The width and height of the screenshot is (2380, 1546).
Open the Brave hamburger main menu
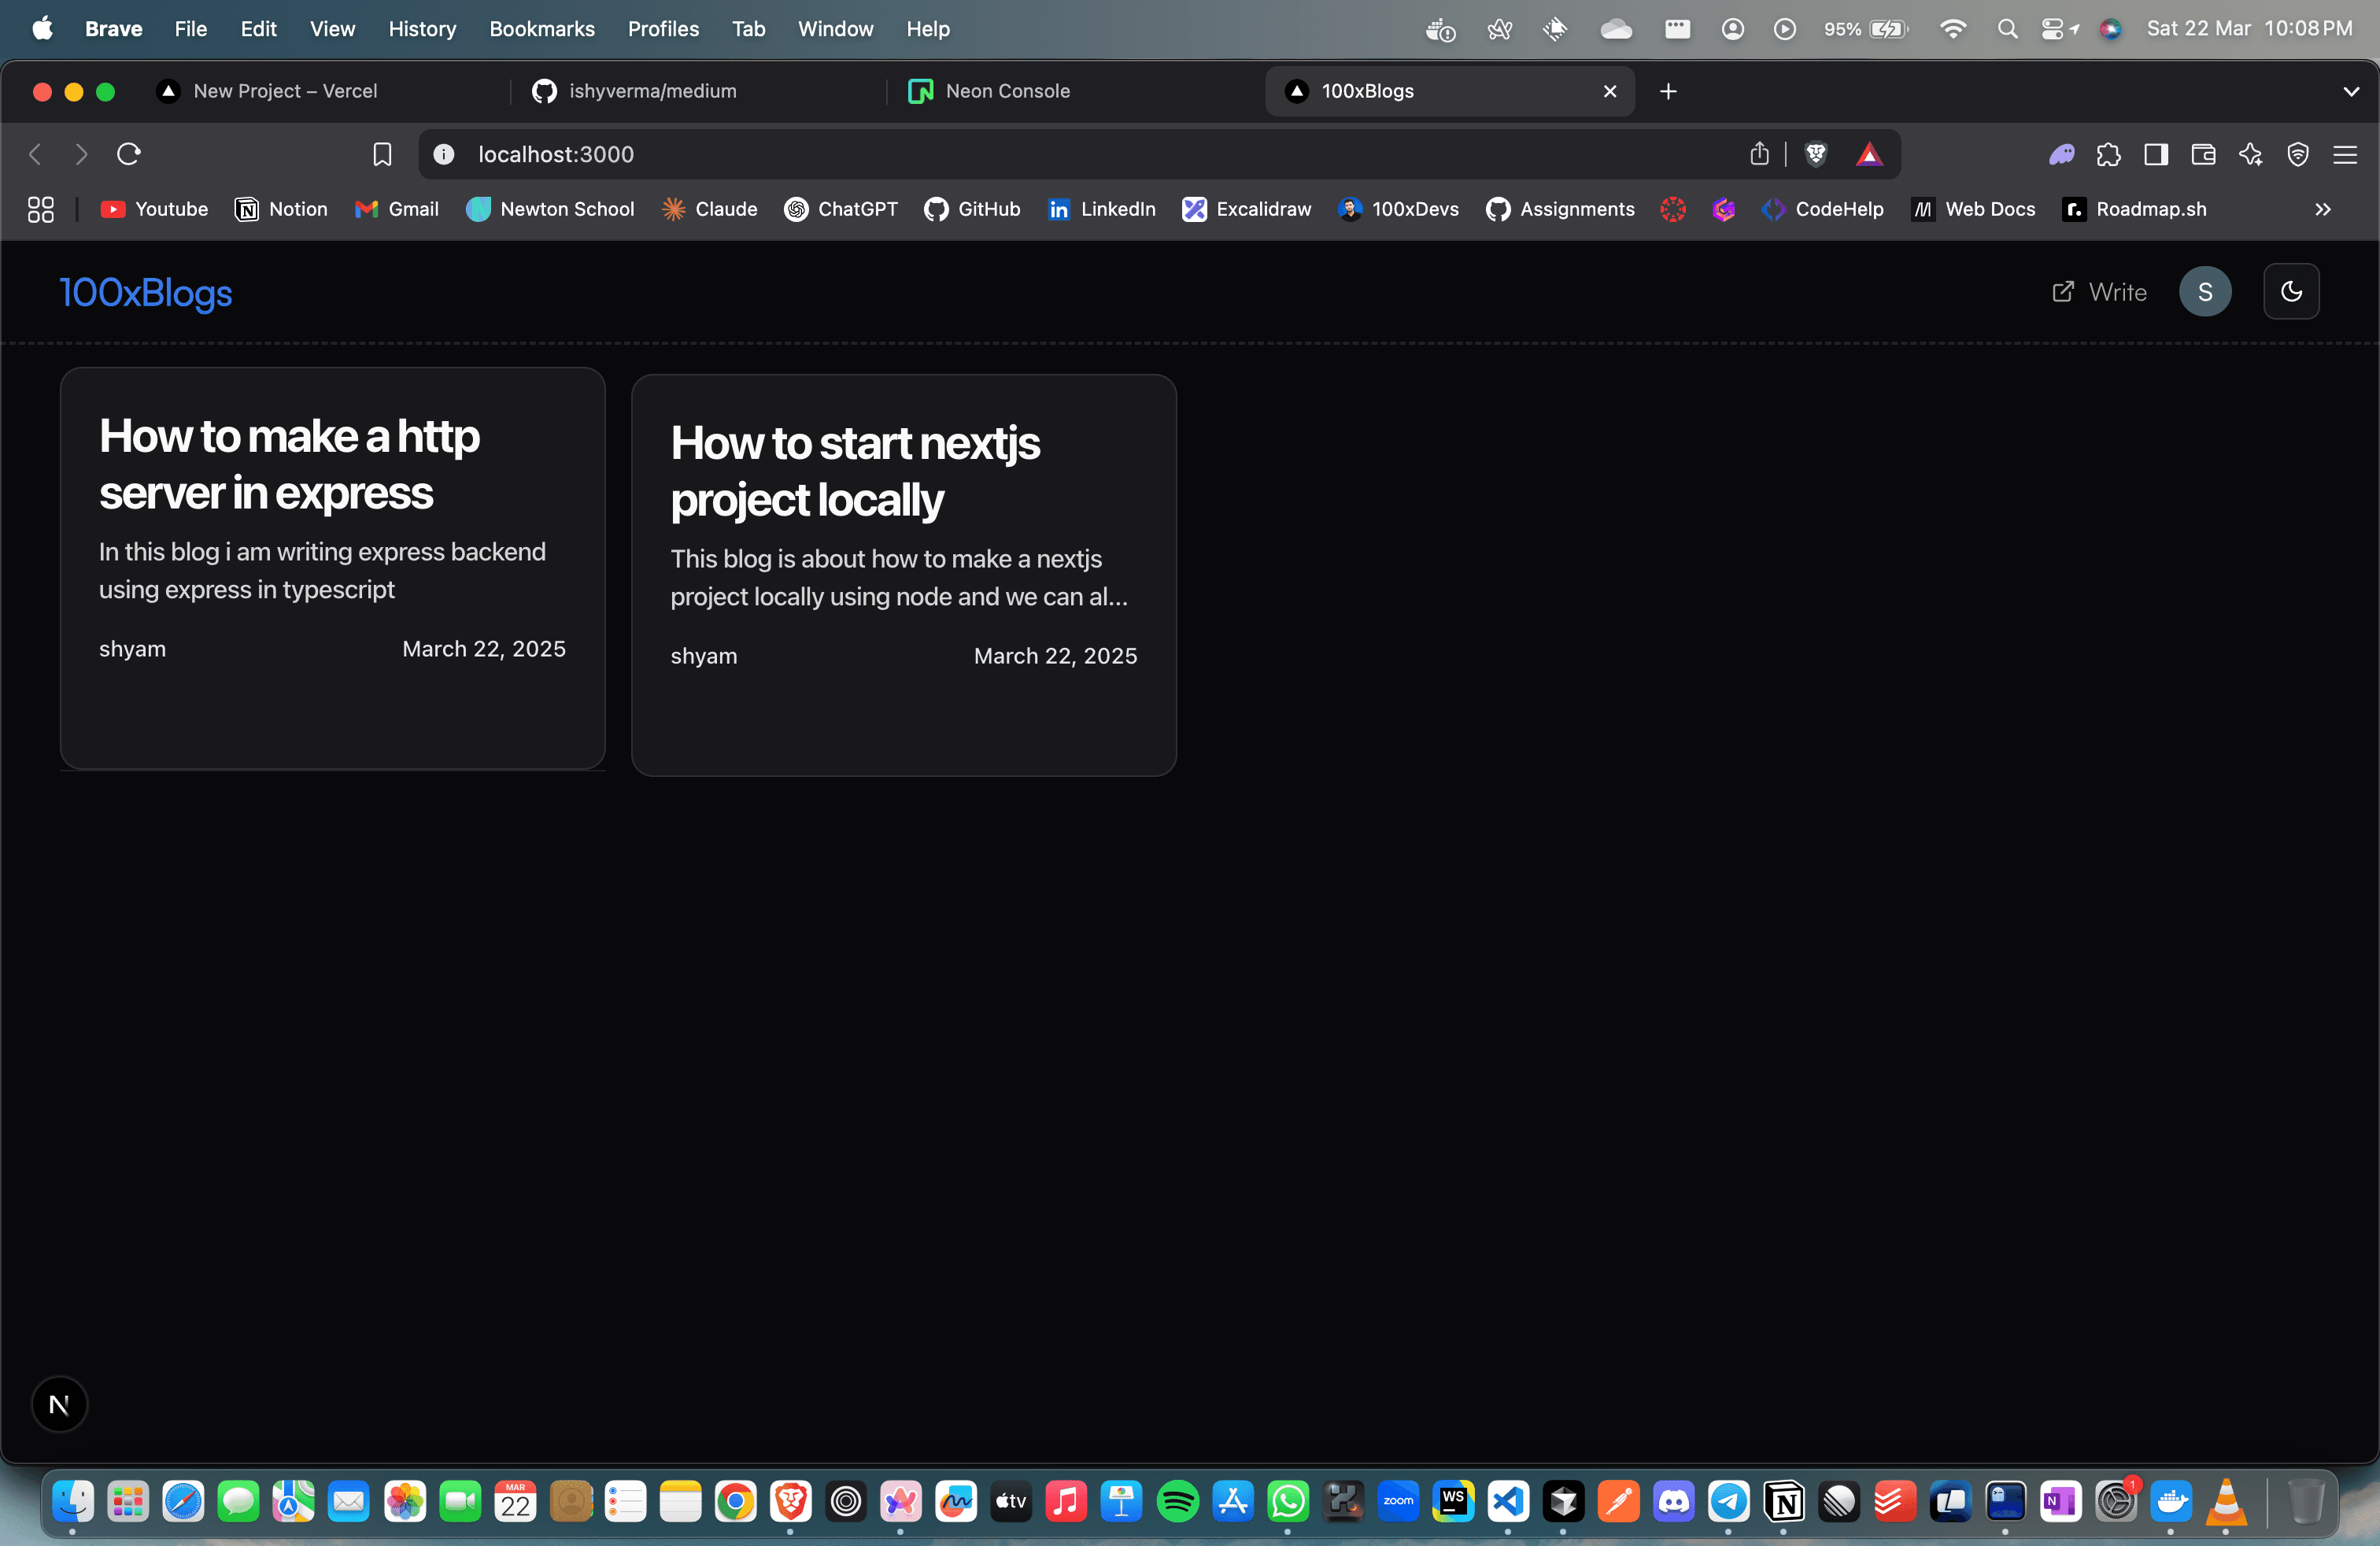[x=2345, y=154]
